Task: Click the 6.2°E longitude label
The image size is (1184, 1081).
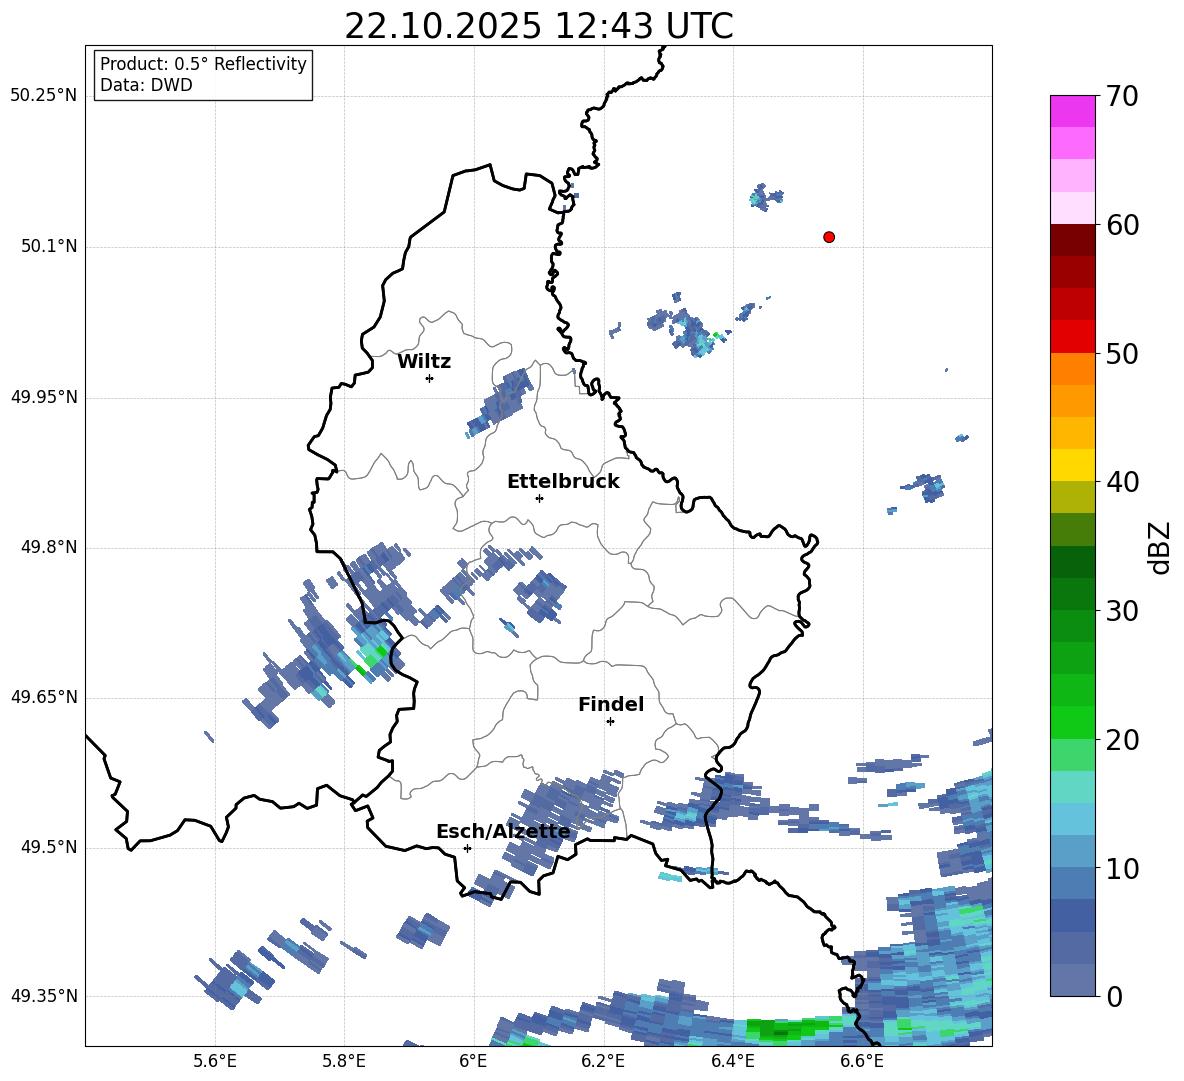Action: [603, 1061]
